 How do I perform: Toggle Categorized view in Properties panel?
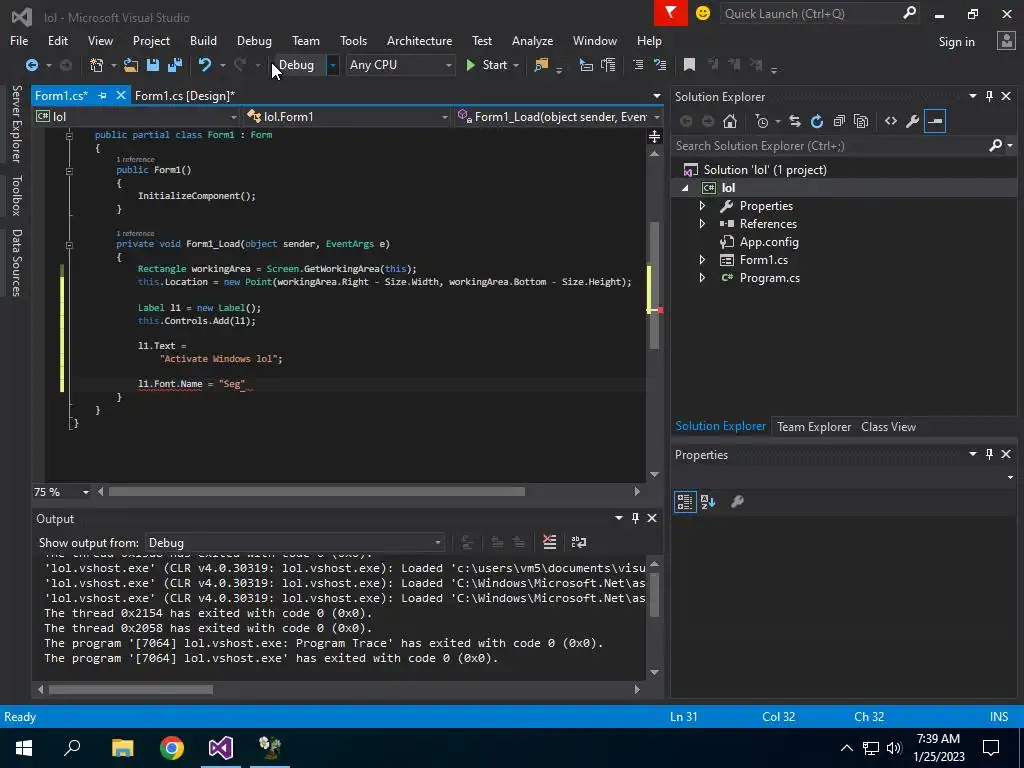point(684,502)
